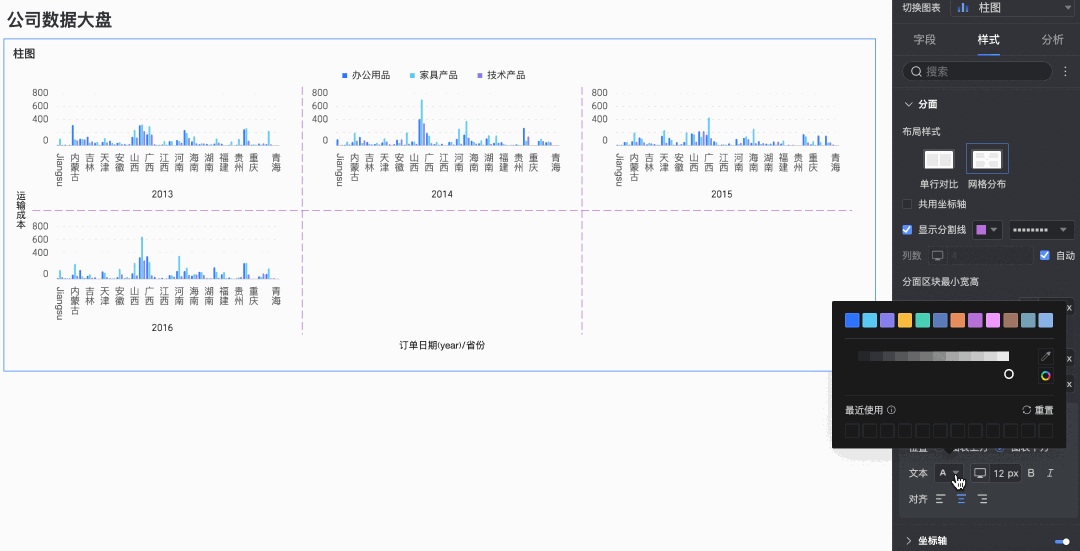Select right text alignment
This screenshot has height=551, width=1080.
[982, 499]
